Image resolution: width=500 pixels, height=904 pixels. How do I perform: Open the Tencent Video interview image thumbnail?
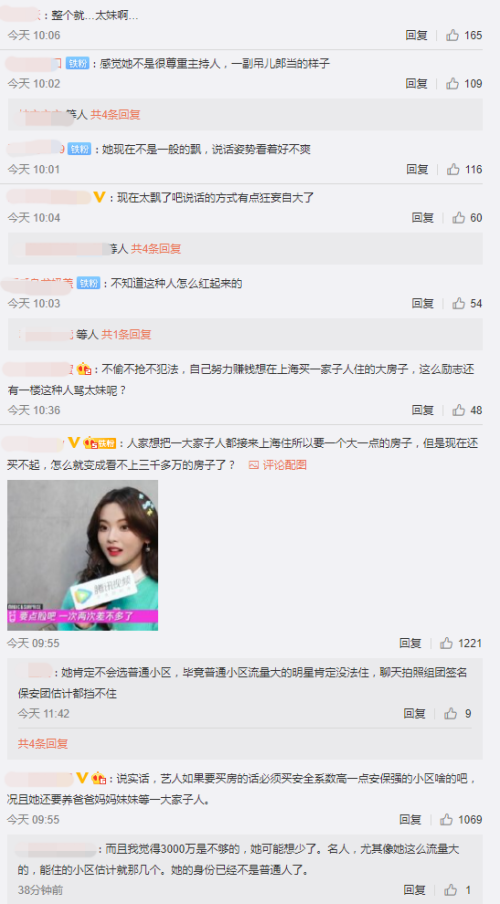82,555
